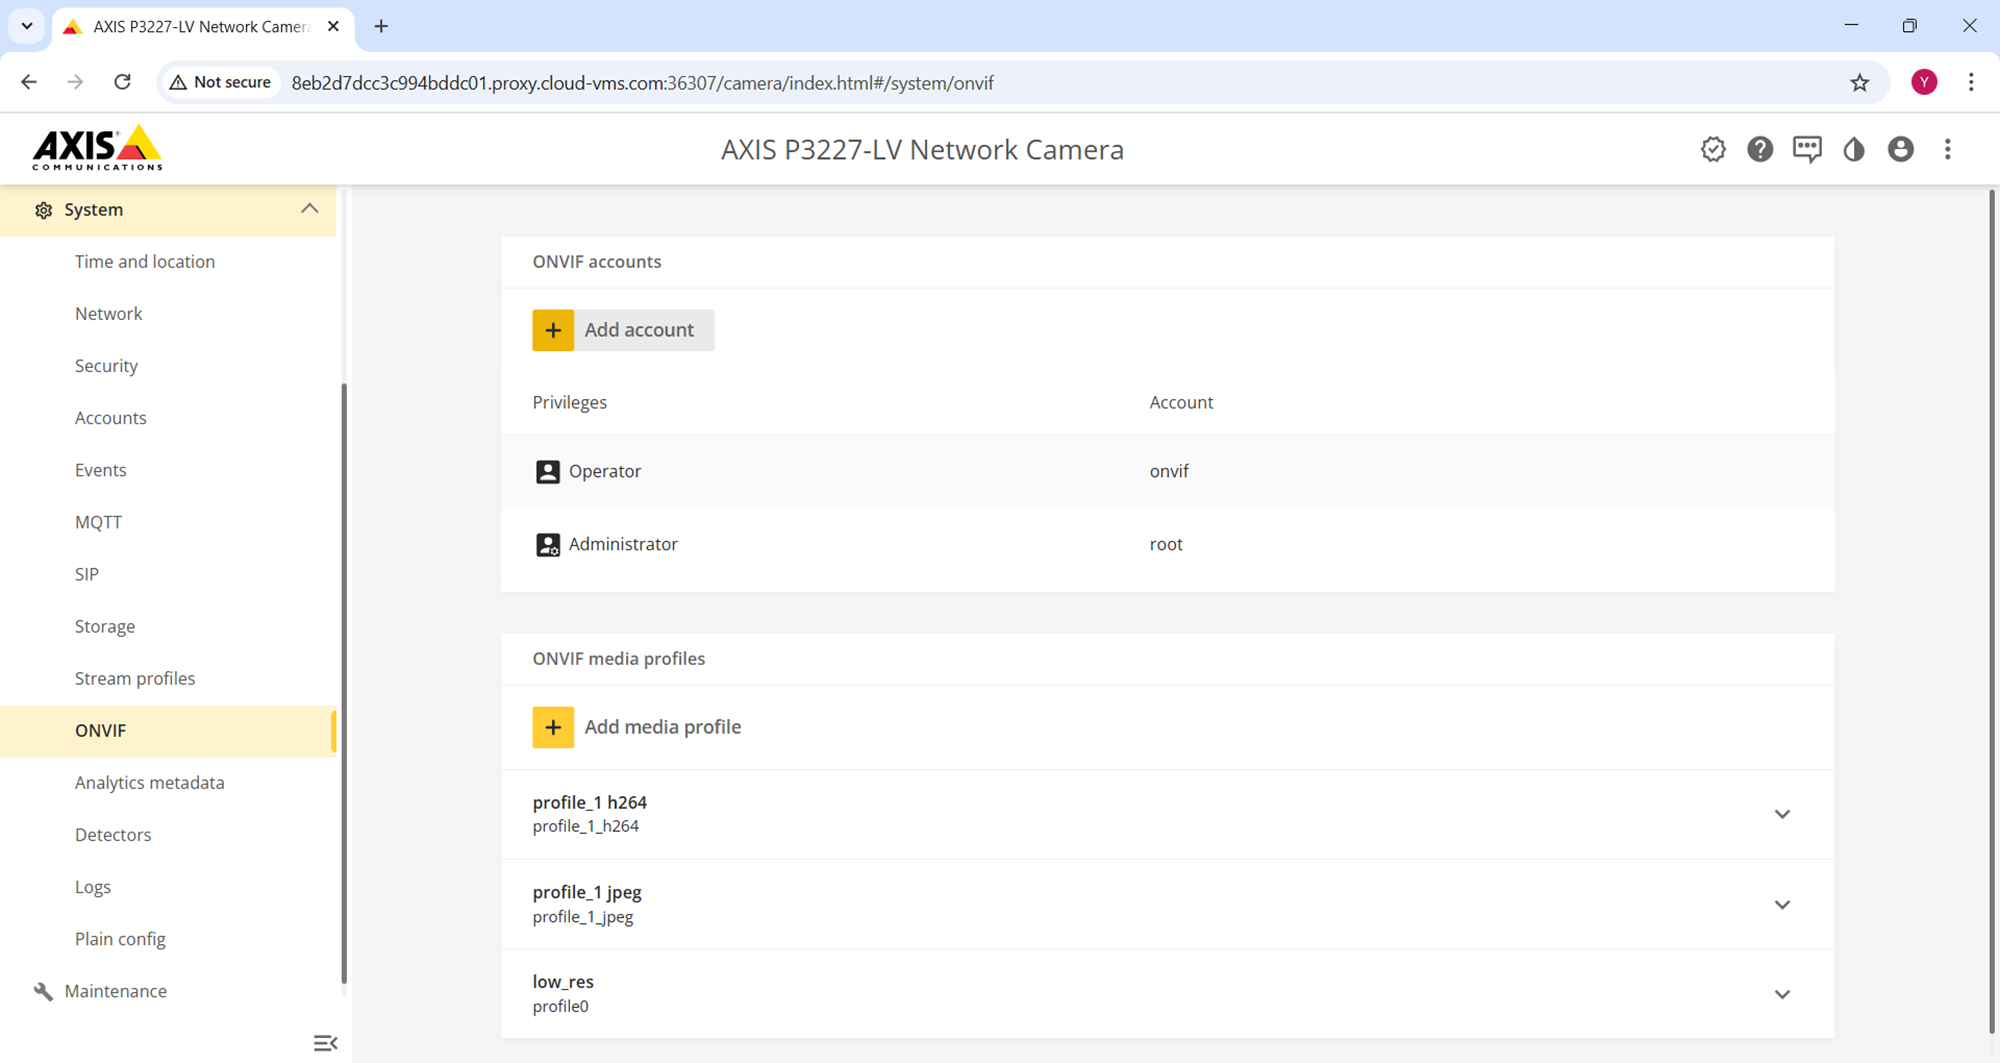Expand the profile_1 h264 media profile
This screenshot has height=1063, width=2000.
1781,814
